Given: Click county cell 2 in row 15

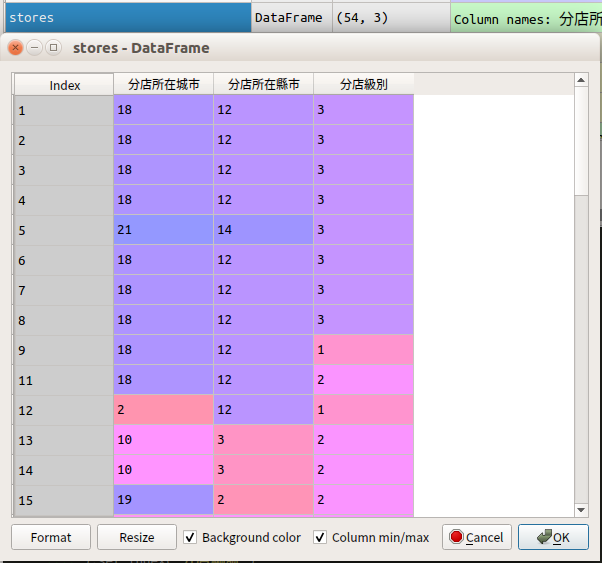Looking at the screenshot, I should click(263, 499).
